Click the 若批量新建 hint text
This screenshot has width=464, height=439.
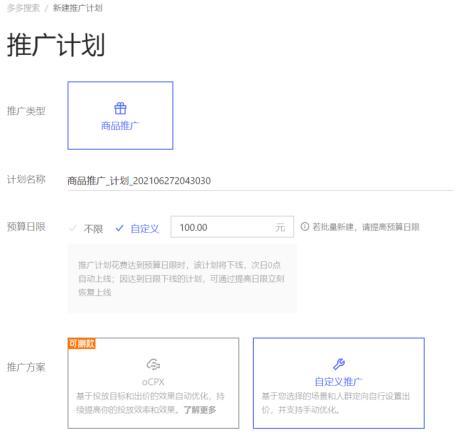click(366, 227)
